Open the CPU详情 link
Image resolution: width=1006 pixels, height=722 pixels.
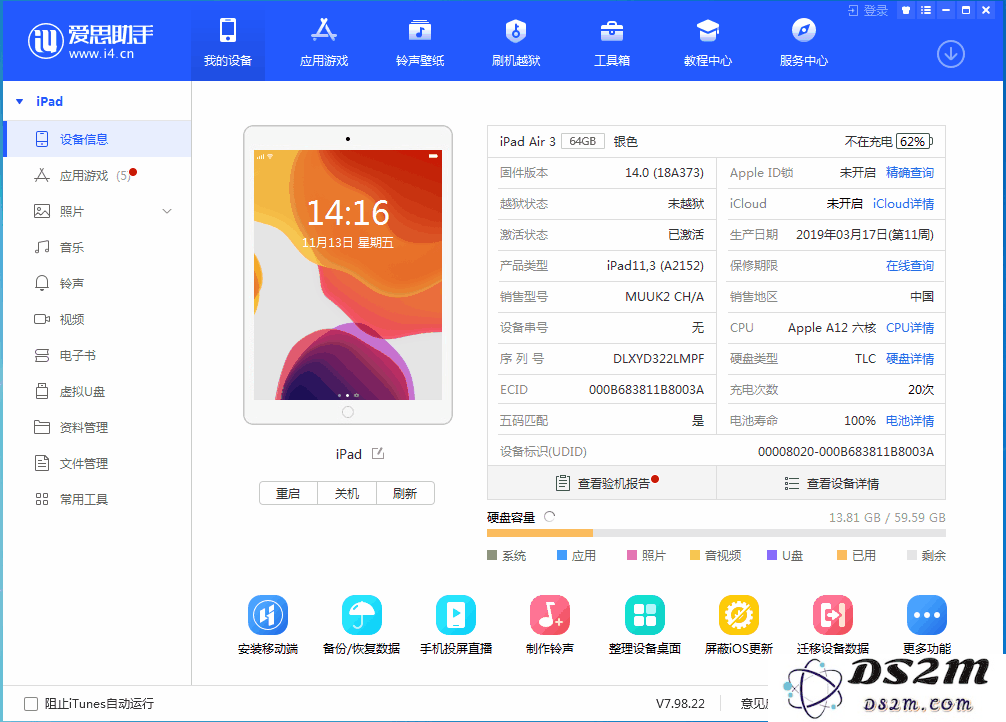910,327
